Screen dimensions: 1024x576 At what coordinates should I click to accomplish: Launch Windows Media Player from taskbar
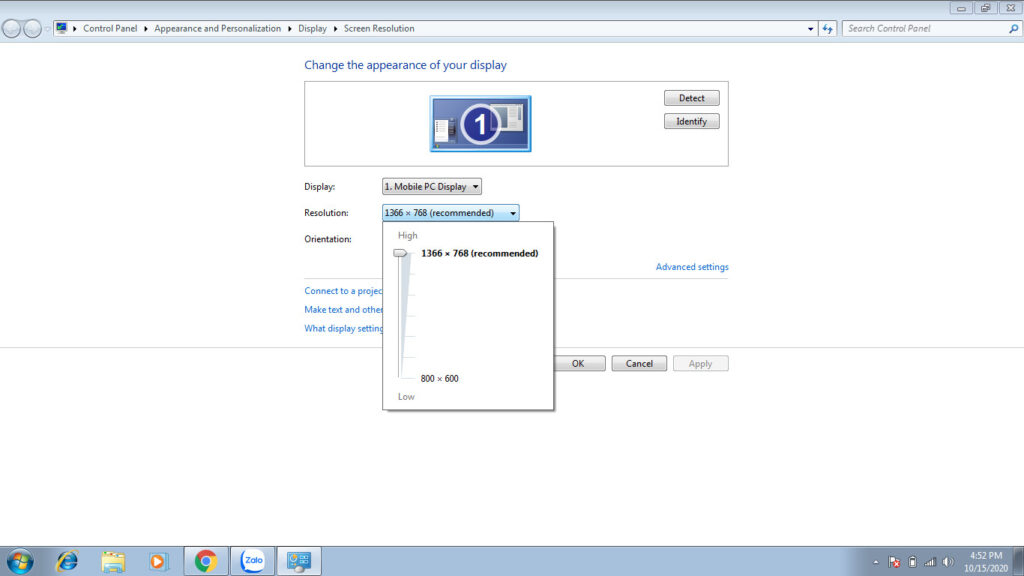(158, 561)
